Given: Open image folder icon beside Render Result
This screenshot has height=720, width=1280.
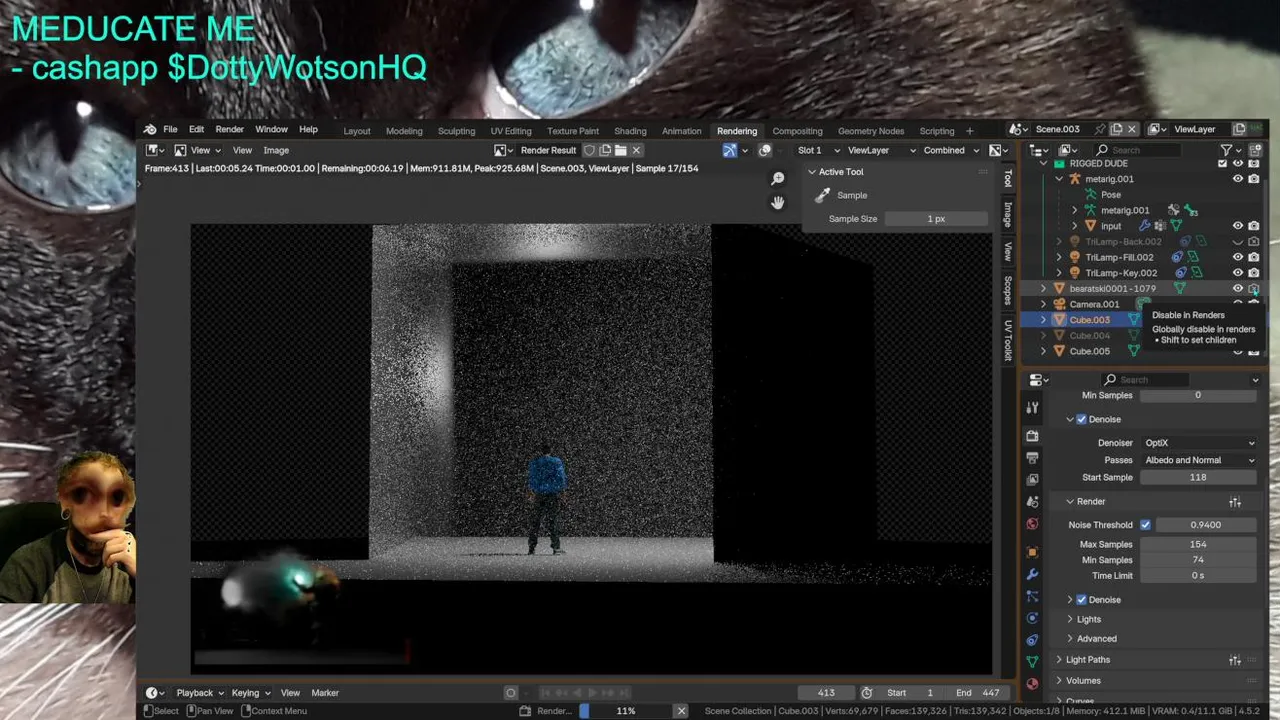Looking at the screenshot, I should (620, 150).
